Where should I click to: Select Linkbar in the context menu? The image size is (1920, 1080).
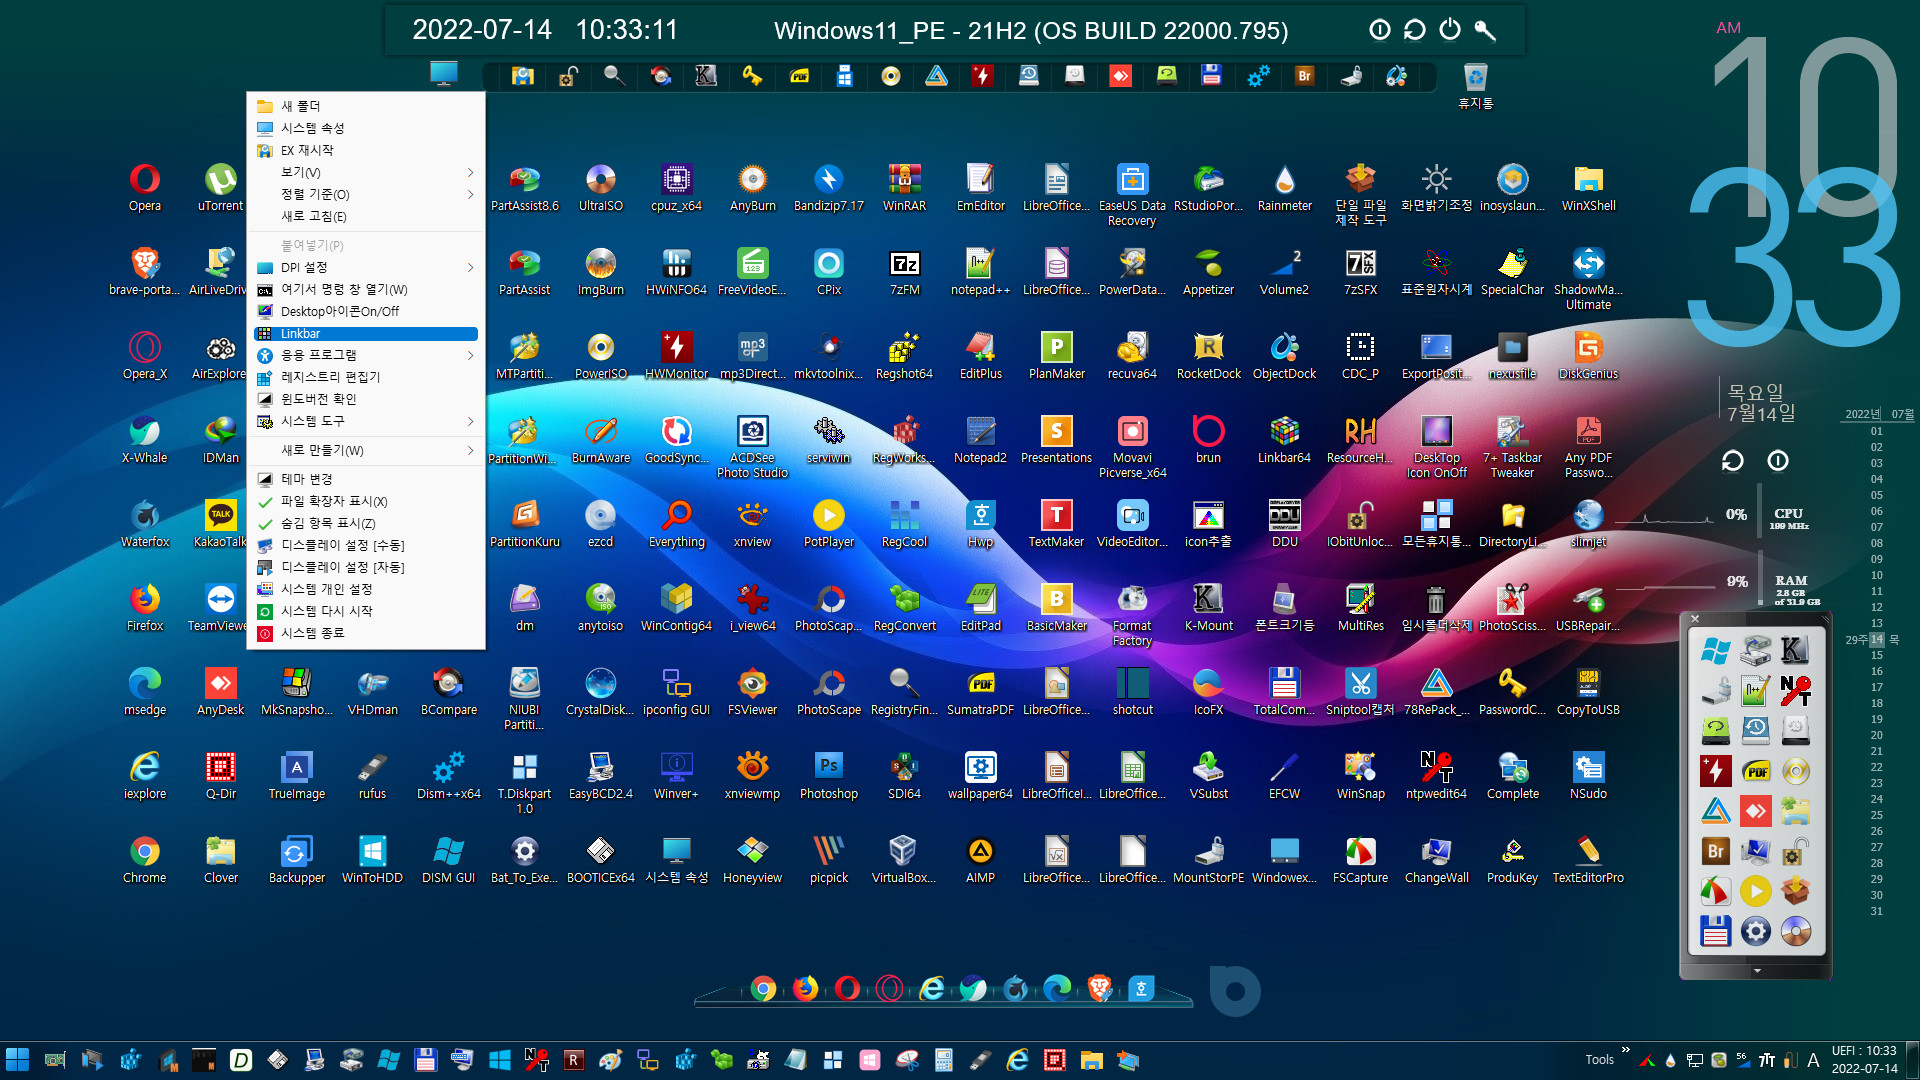point(366,334)
